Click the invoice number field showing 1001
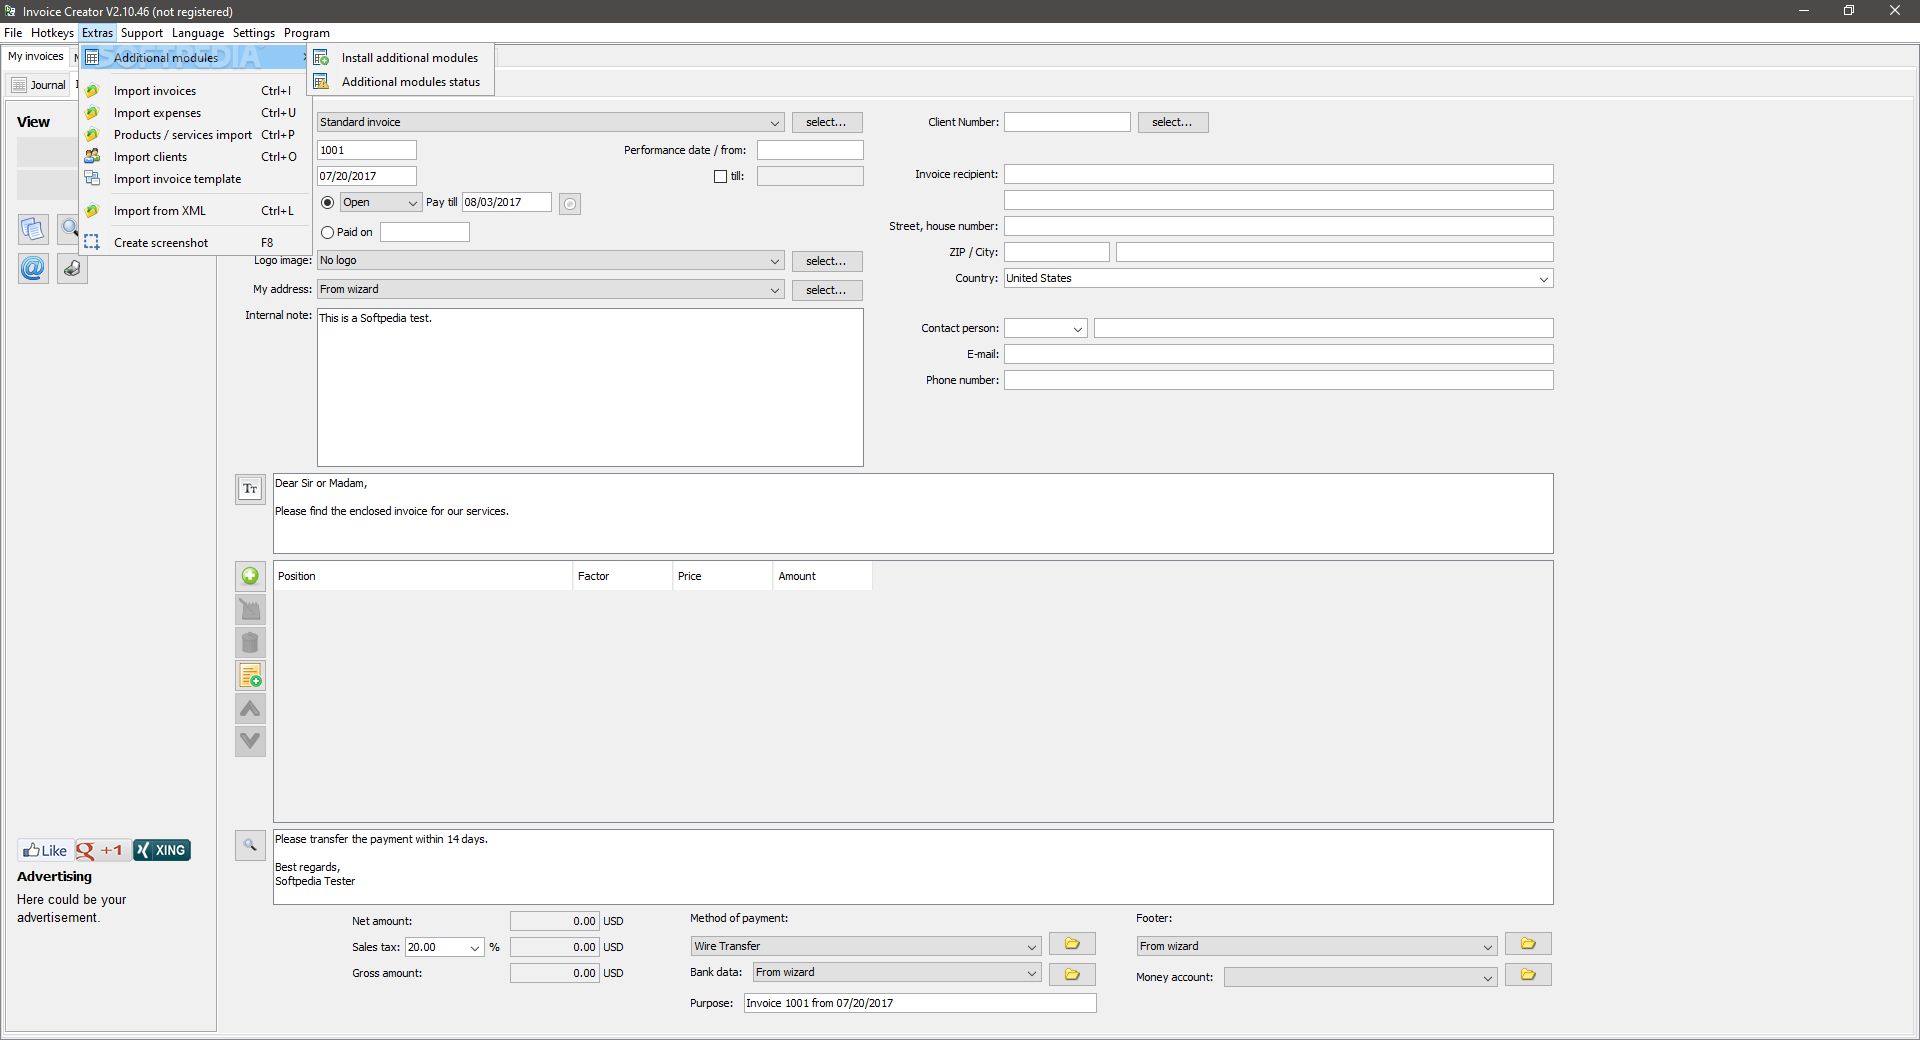Image resolution: width=1920 pixels, height=1040 pixels. (367, 150)
